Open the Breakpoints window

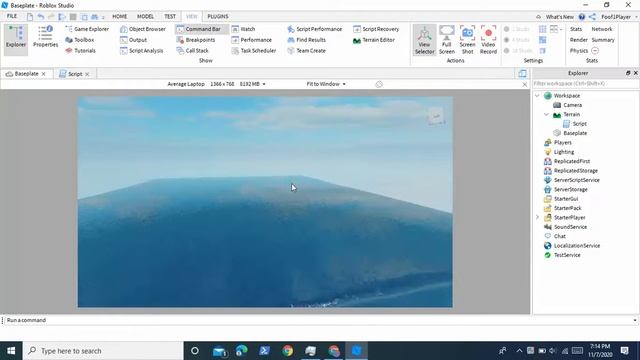point(196,40)
